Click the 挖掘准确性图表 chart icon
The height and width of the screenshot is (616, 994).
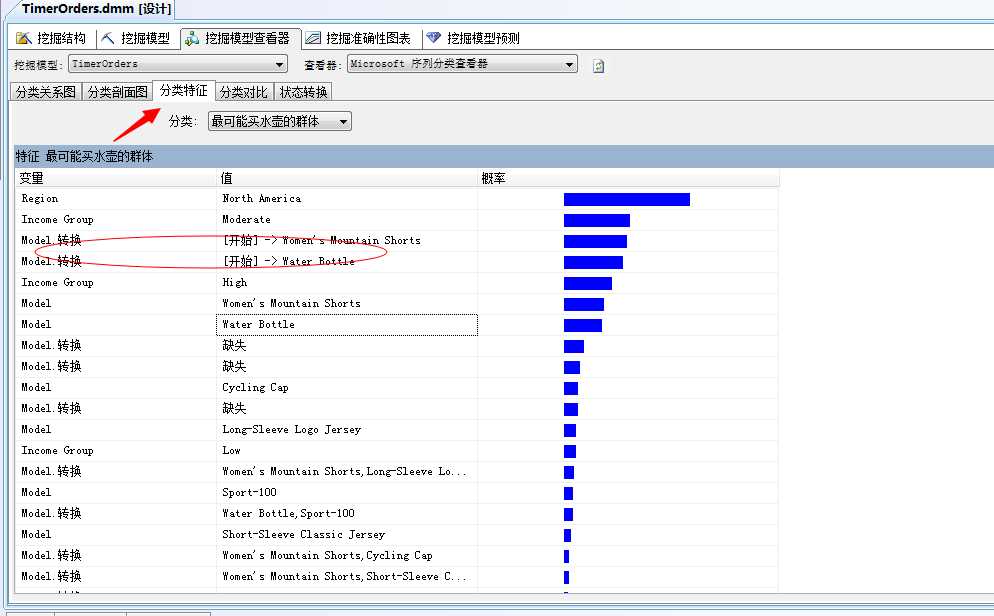(313, 39)
